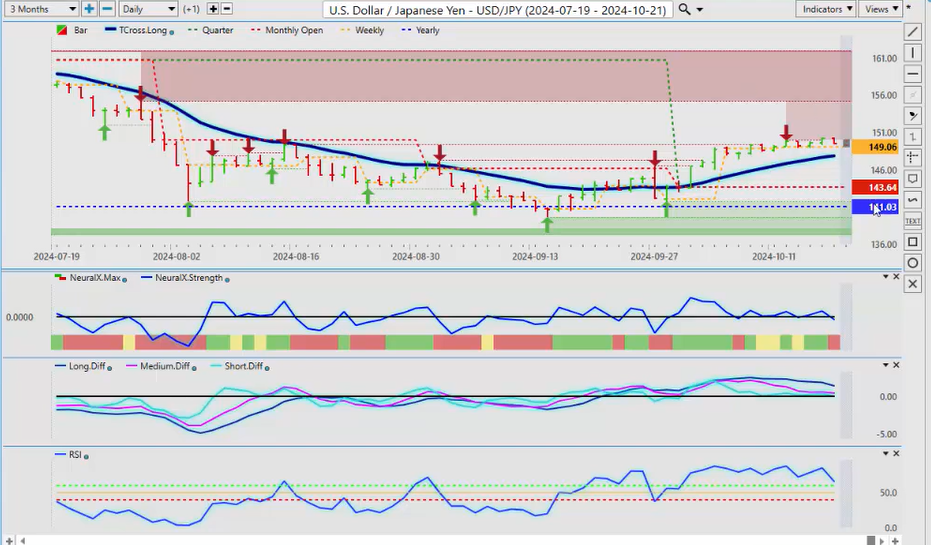
Task: Select the comment callout tool
Action: [913, 179]
